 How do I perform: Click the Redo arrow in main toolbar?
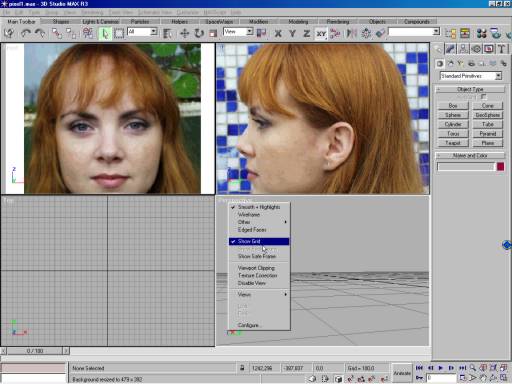click(x=40, y=33)
